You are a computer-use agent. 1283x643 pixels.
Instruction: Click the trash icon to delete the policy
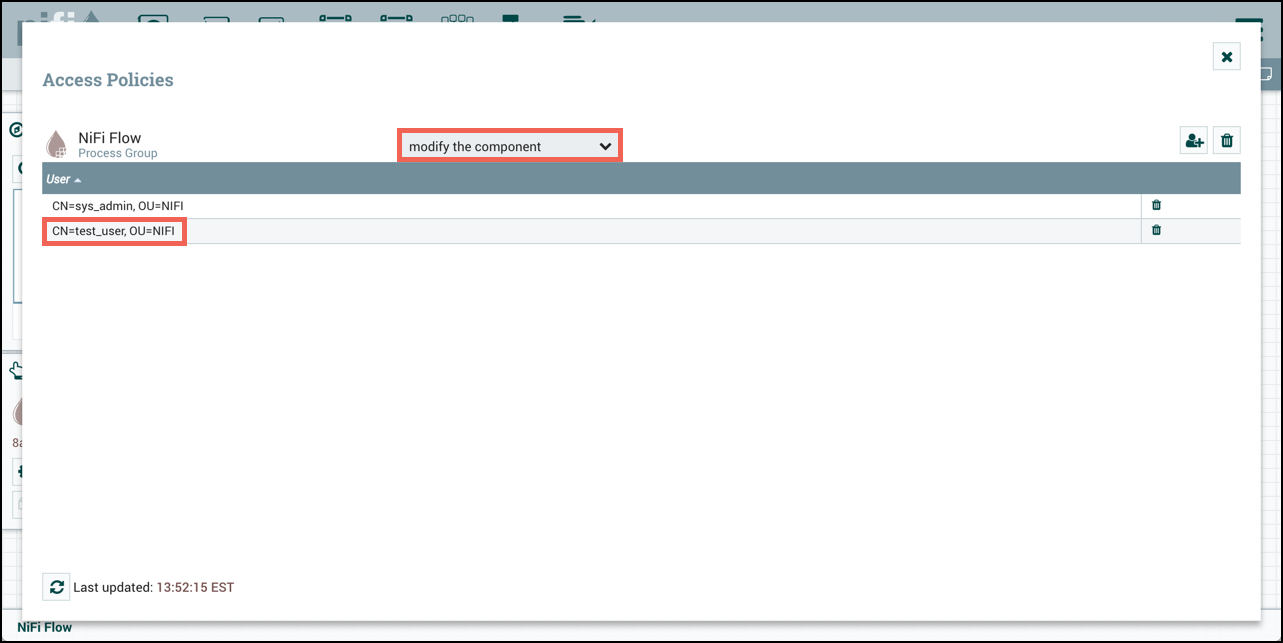(x=1226, y=140)
